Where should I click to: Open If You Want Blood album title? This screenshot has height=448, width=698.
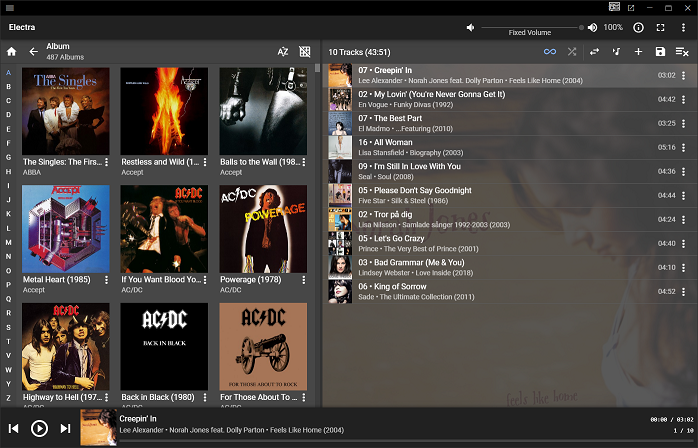pyautogui.click(x=161, y=280)
